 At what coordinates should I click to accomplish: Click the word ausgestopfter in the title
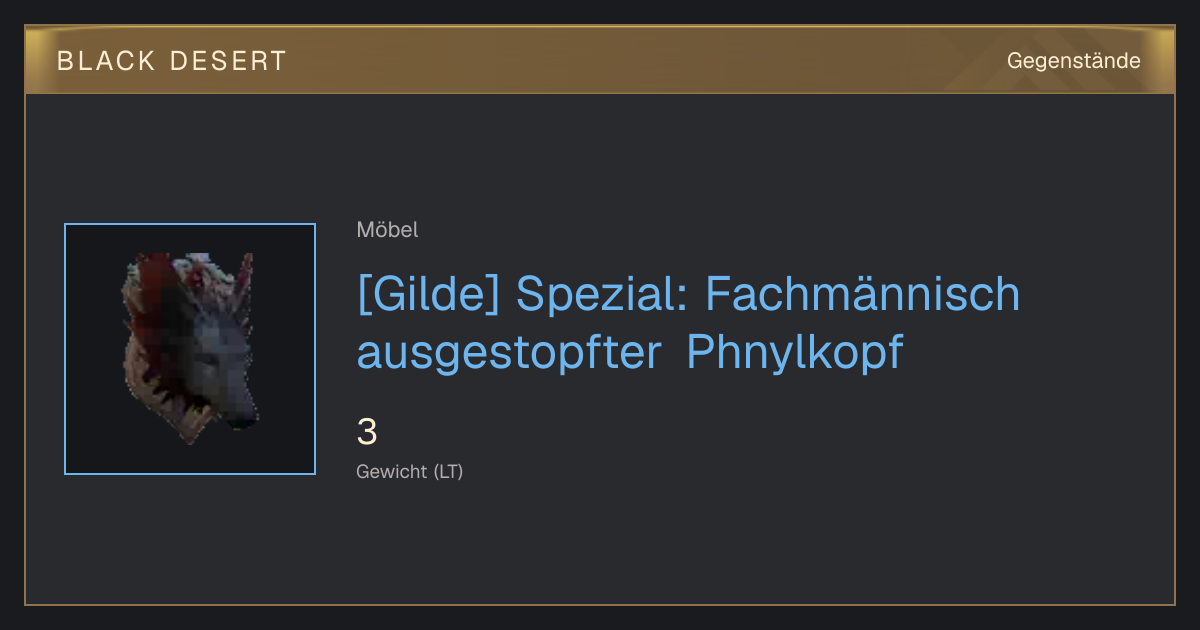point(509,354)
